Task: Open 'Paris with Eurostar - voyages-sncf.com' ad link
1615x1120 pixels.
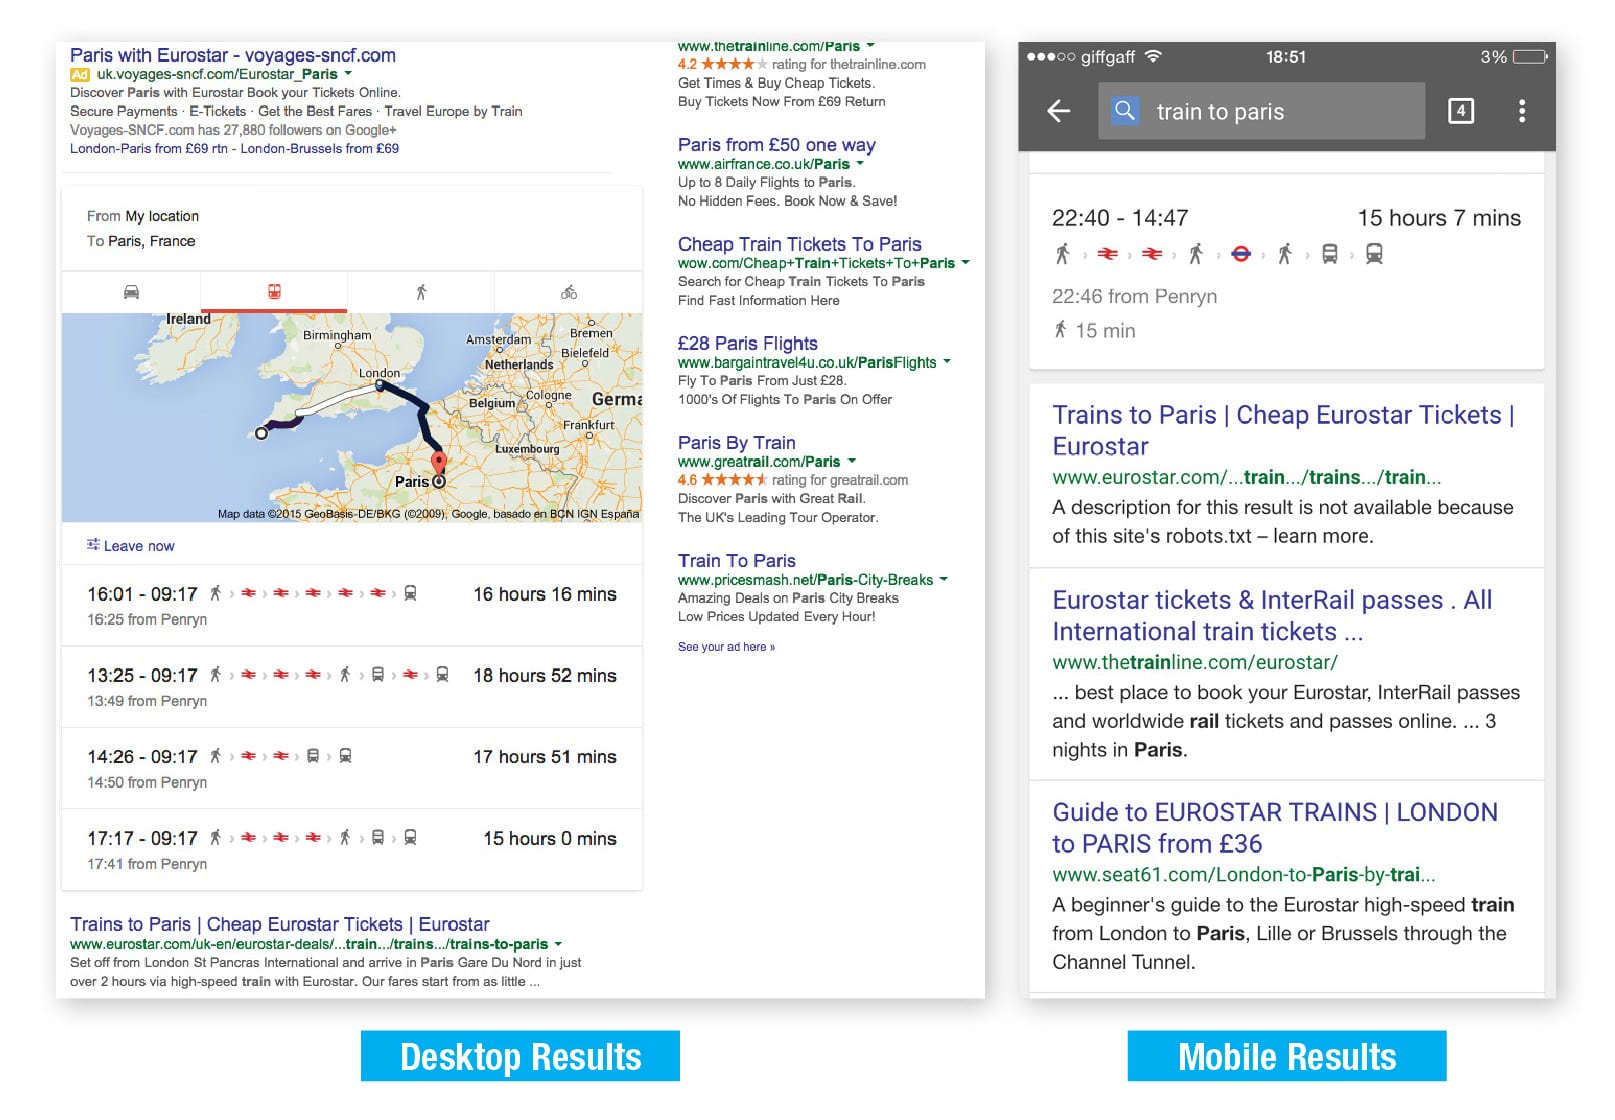Action: pos(232,55)
